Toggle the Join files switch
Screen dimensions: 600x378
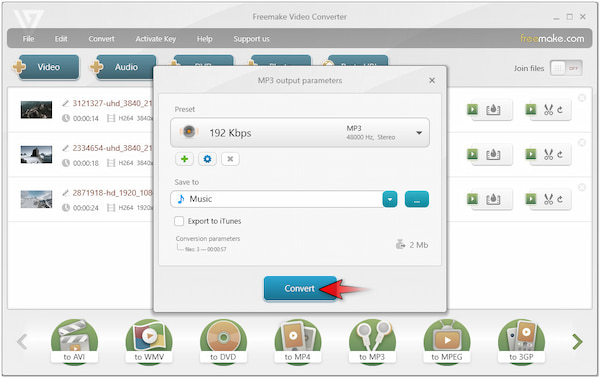click(x=566, y=68)
